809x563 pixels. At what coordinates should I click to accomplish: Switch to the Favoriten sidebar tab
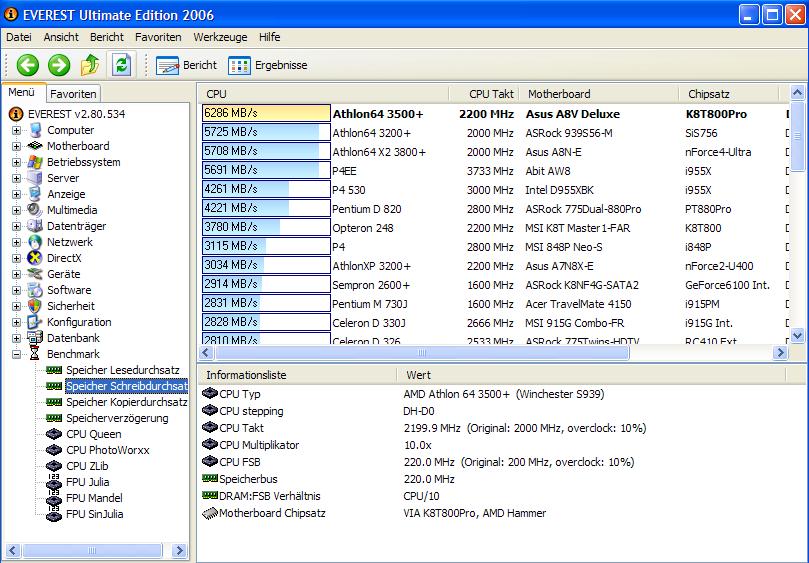pos(73,94)
